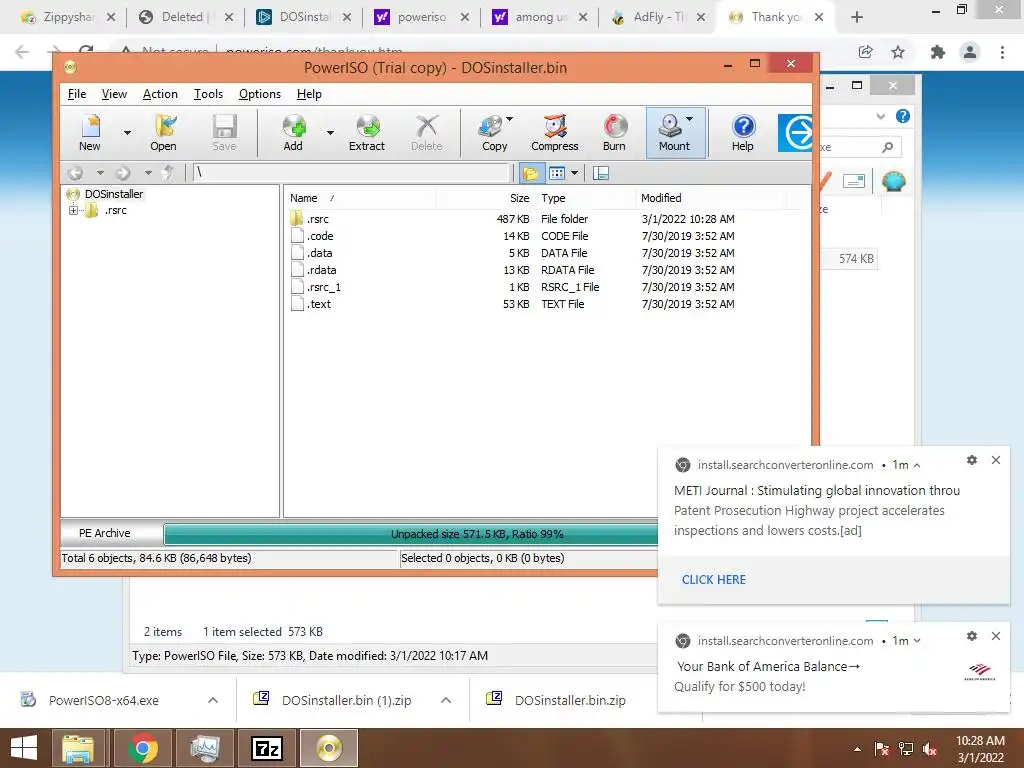Click the New toolbar icon in PowerISO

[90, 133]
